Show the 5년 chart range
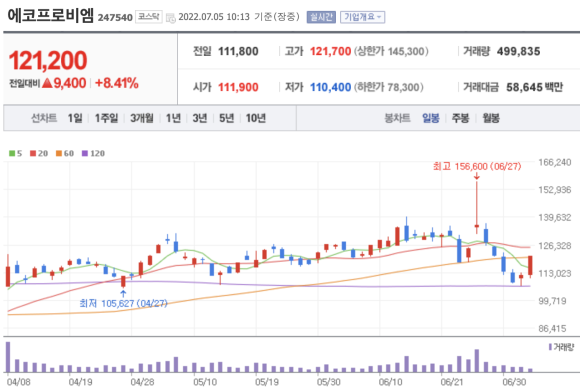This screenshot has width=580, height=392. (x=226, y=118)
